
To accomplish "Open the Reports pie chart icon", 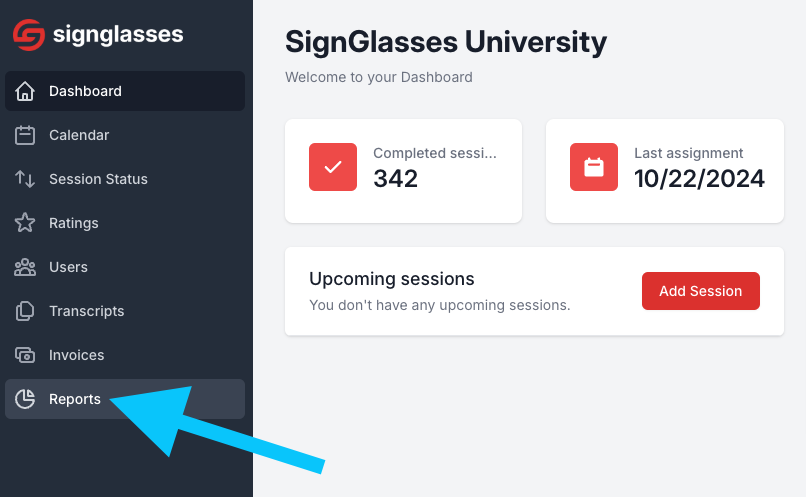I will pos(25,399).
